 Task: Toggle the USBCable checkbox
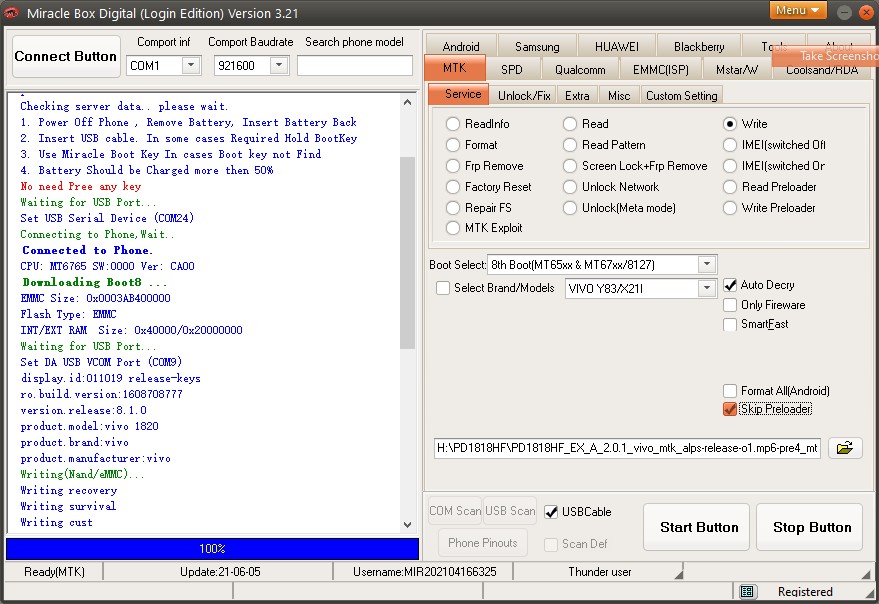(551, 512)
